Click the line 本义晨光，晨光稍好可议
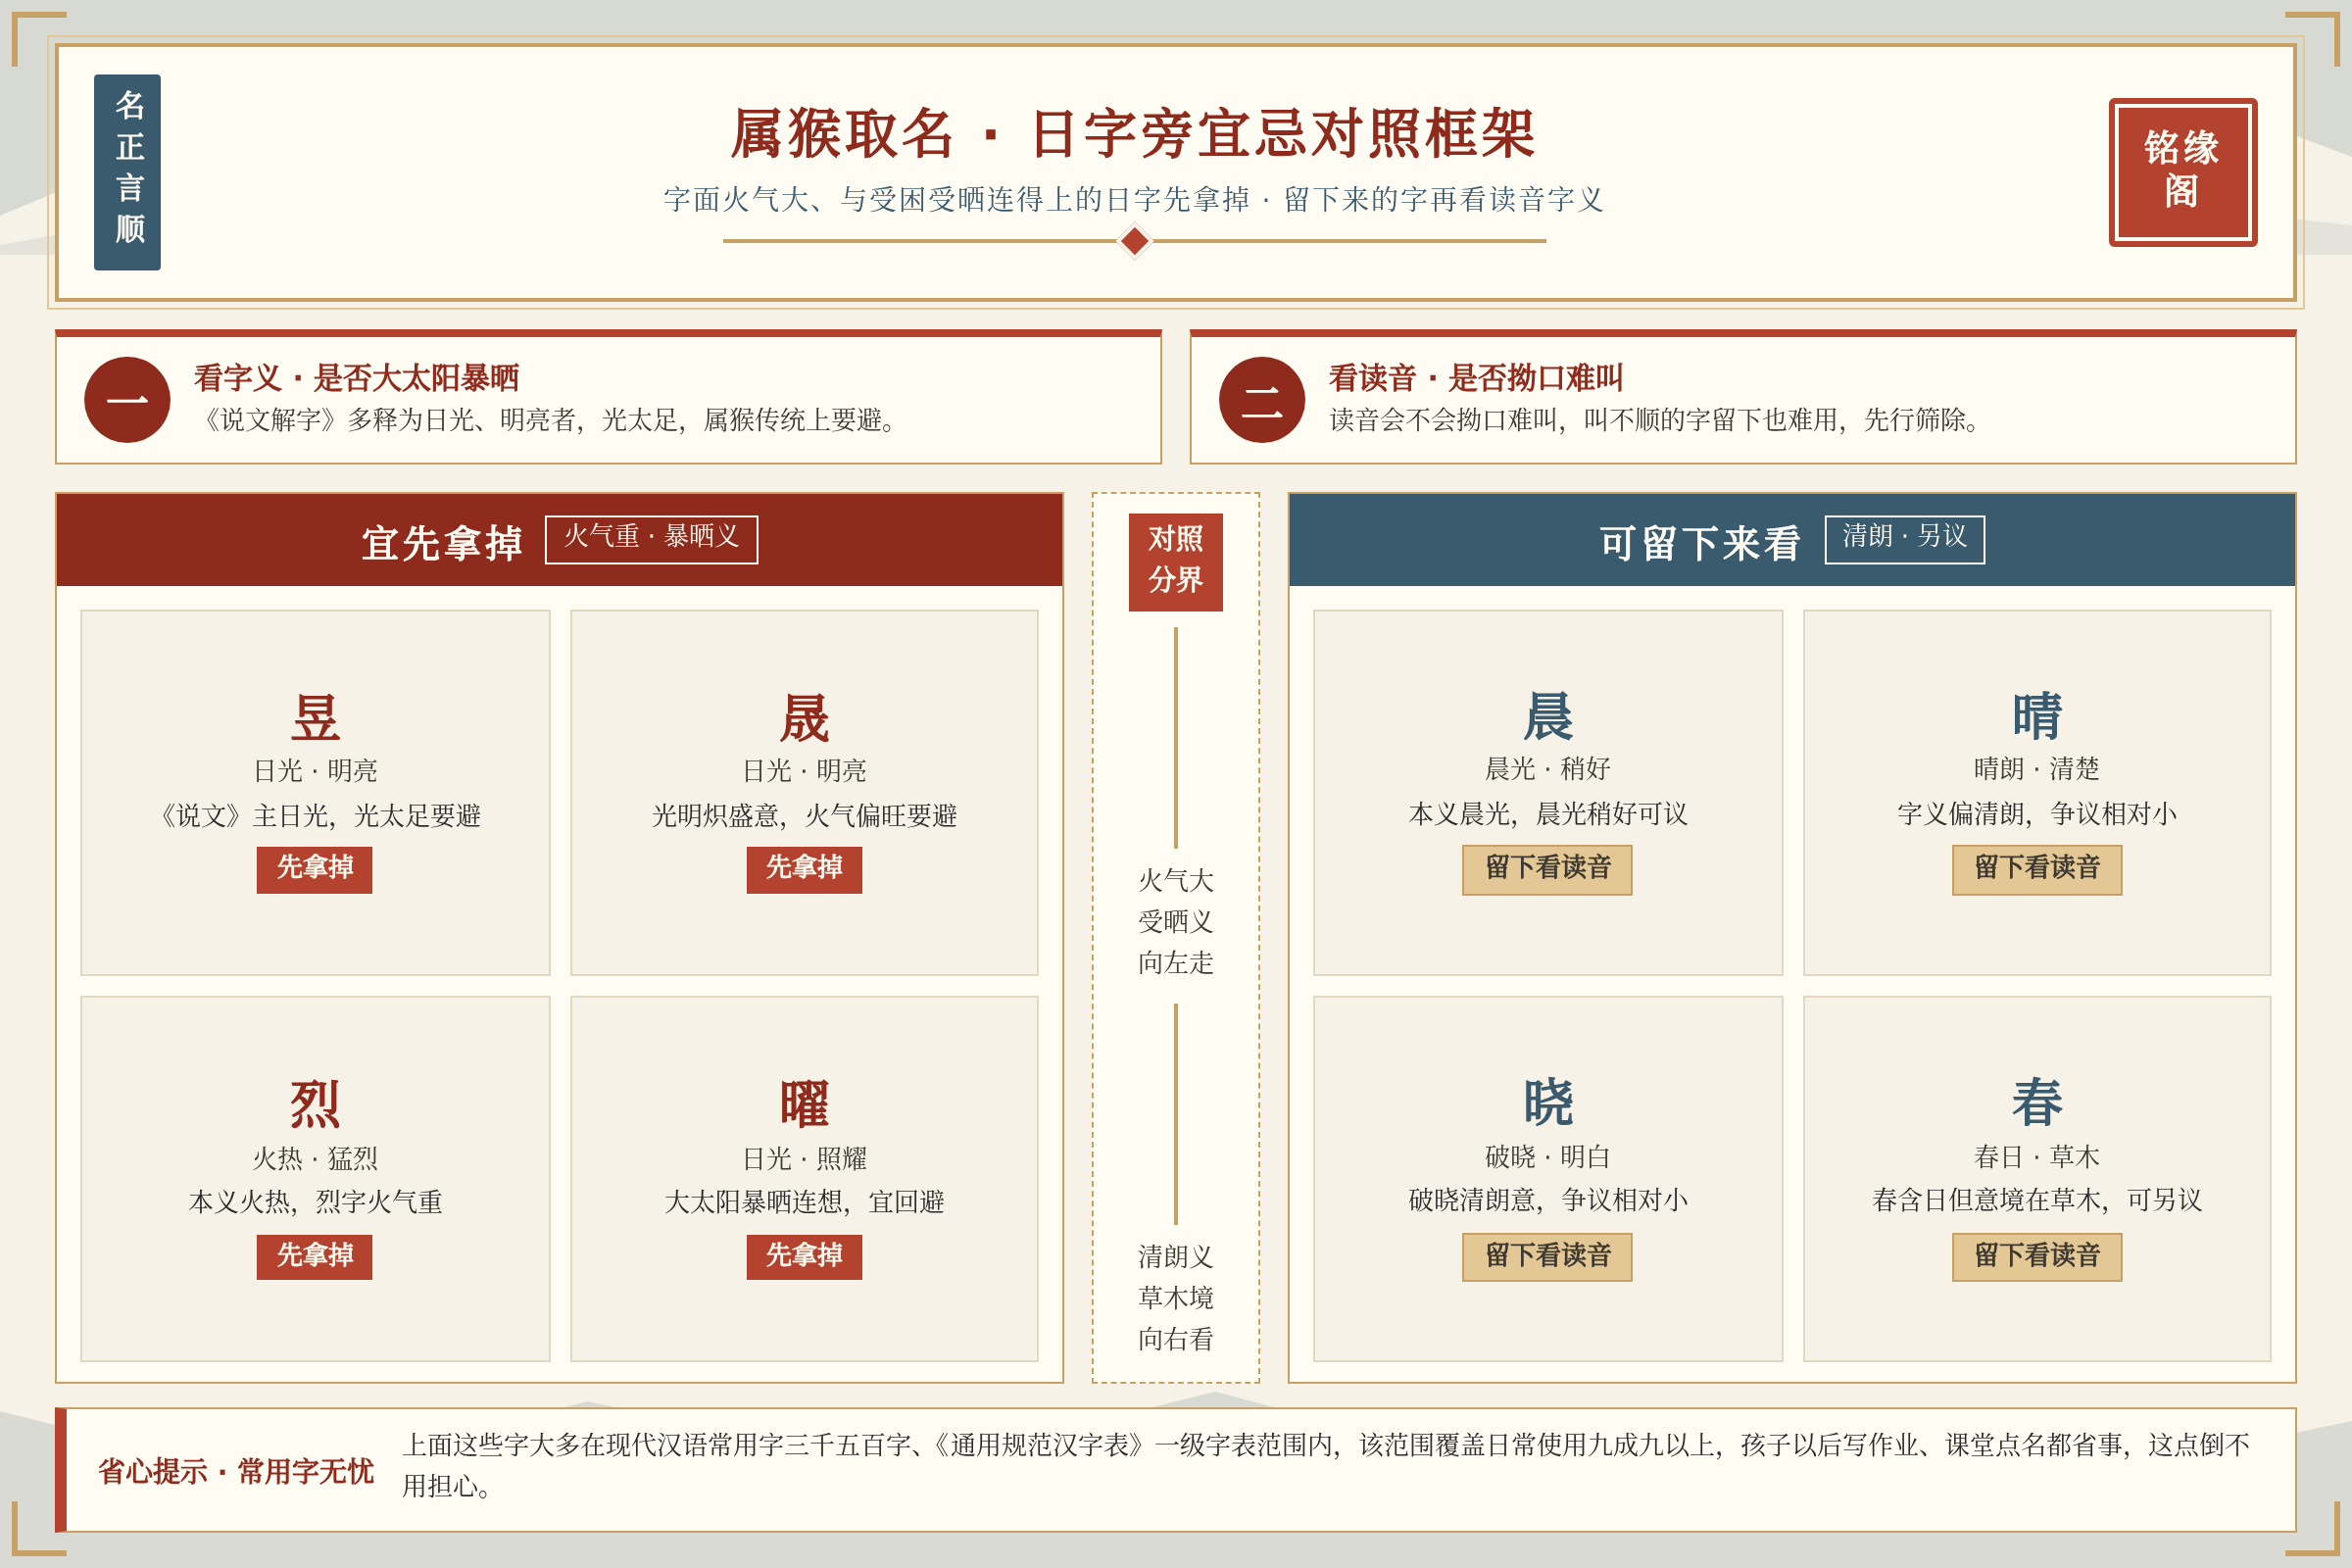Screen dimensions: 2352x1568 click(1548, 813)
